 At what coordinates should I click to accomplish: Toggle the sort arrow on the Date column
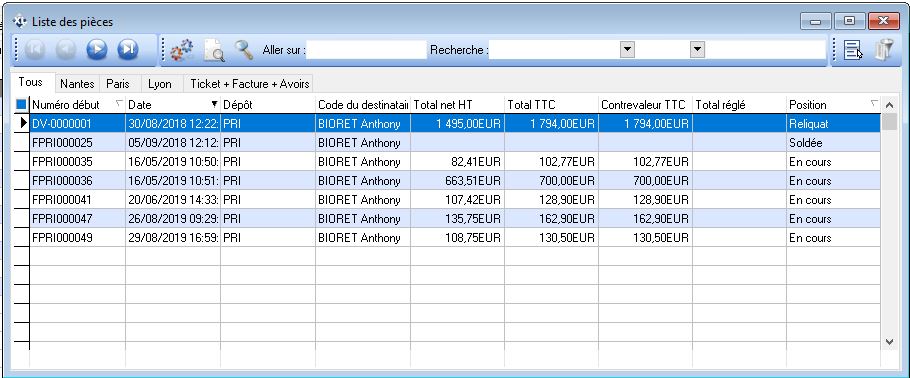[214, 104]
